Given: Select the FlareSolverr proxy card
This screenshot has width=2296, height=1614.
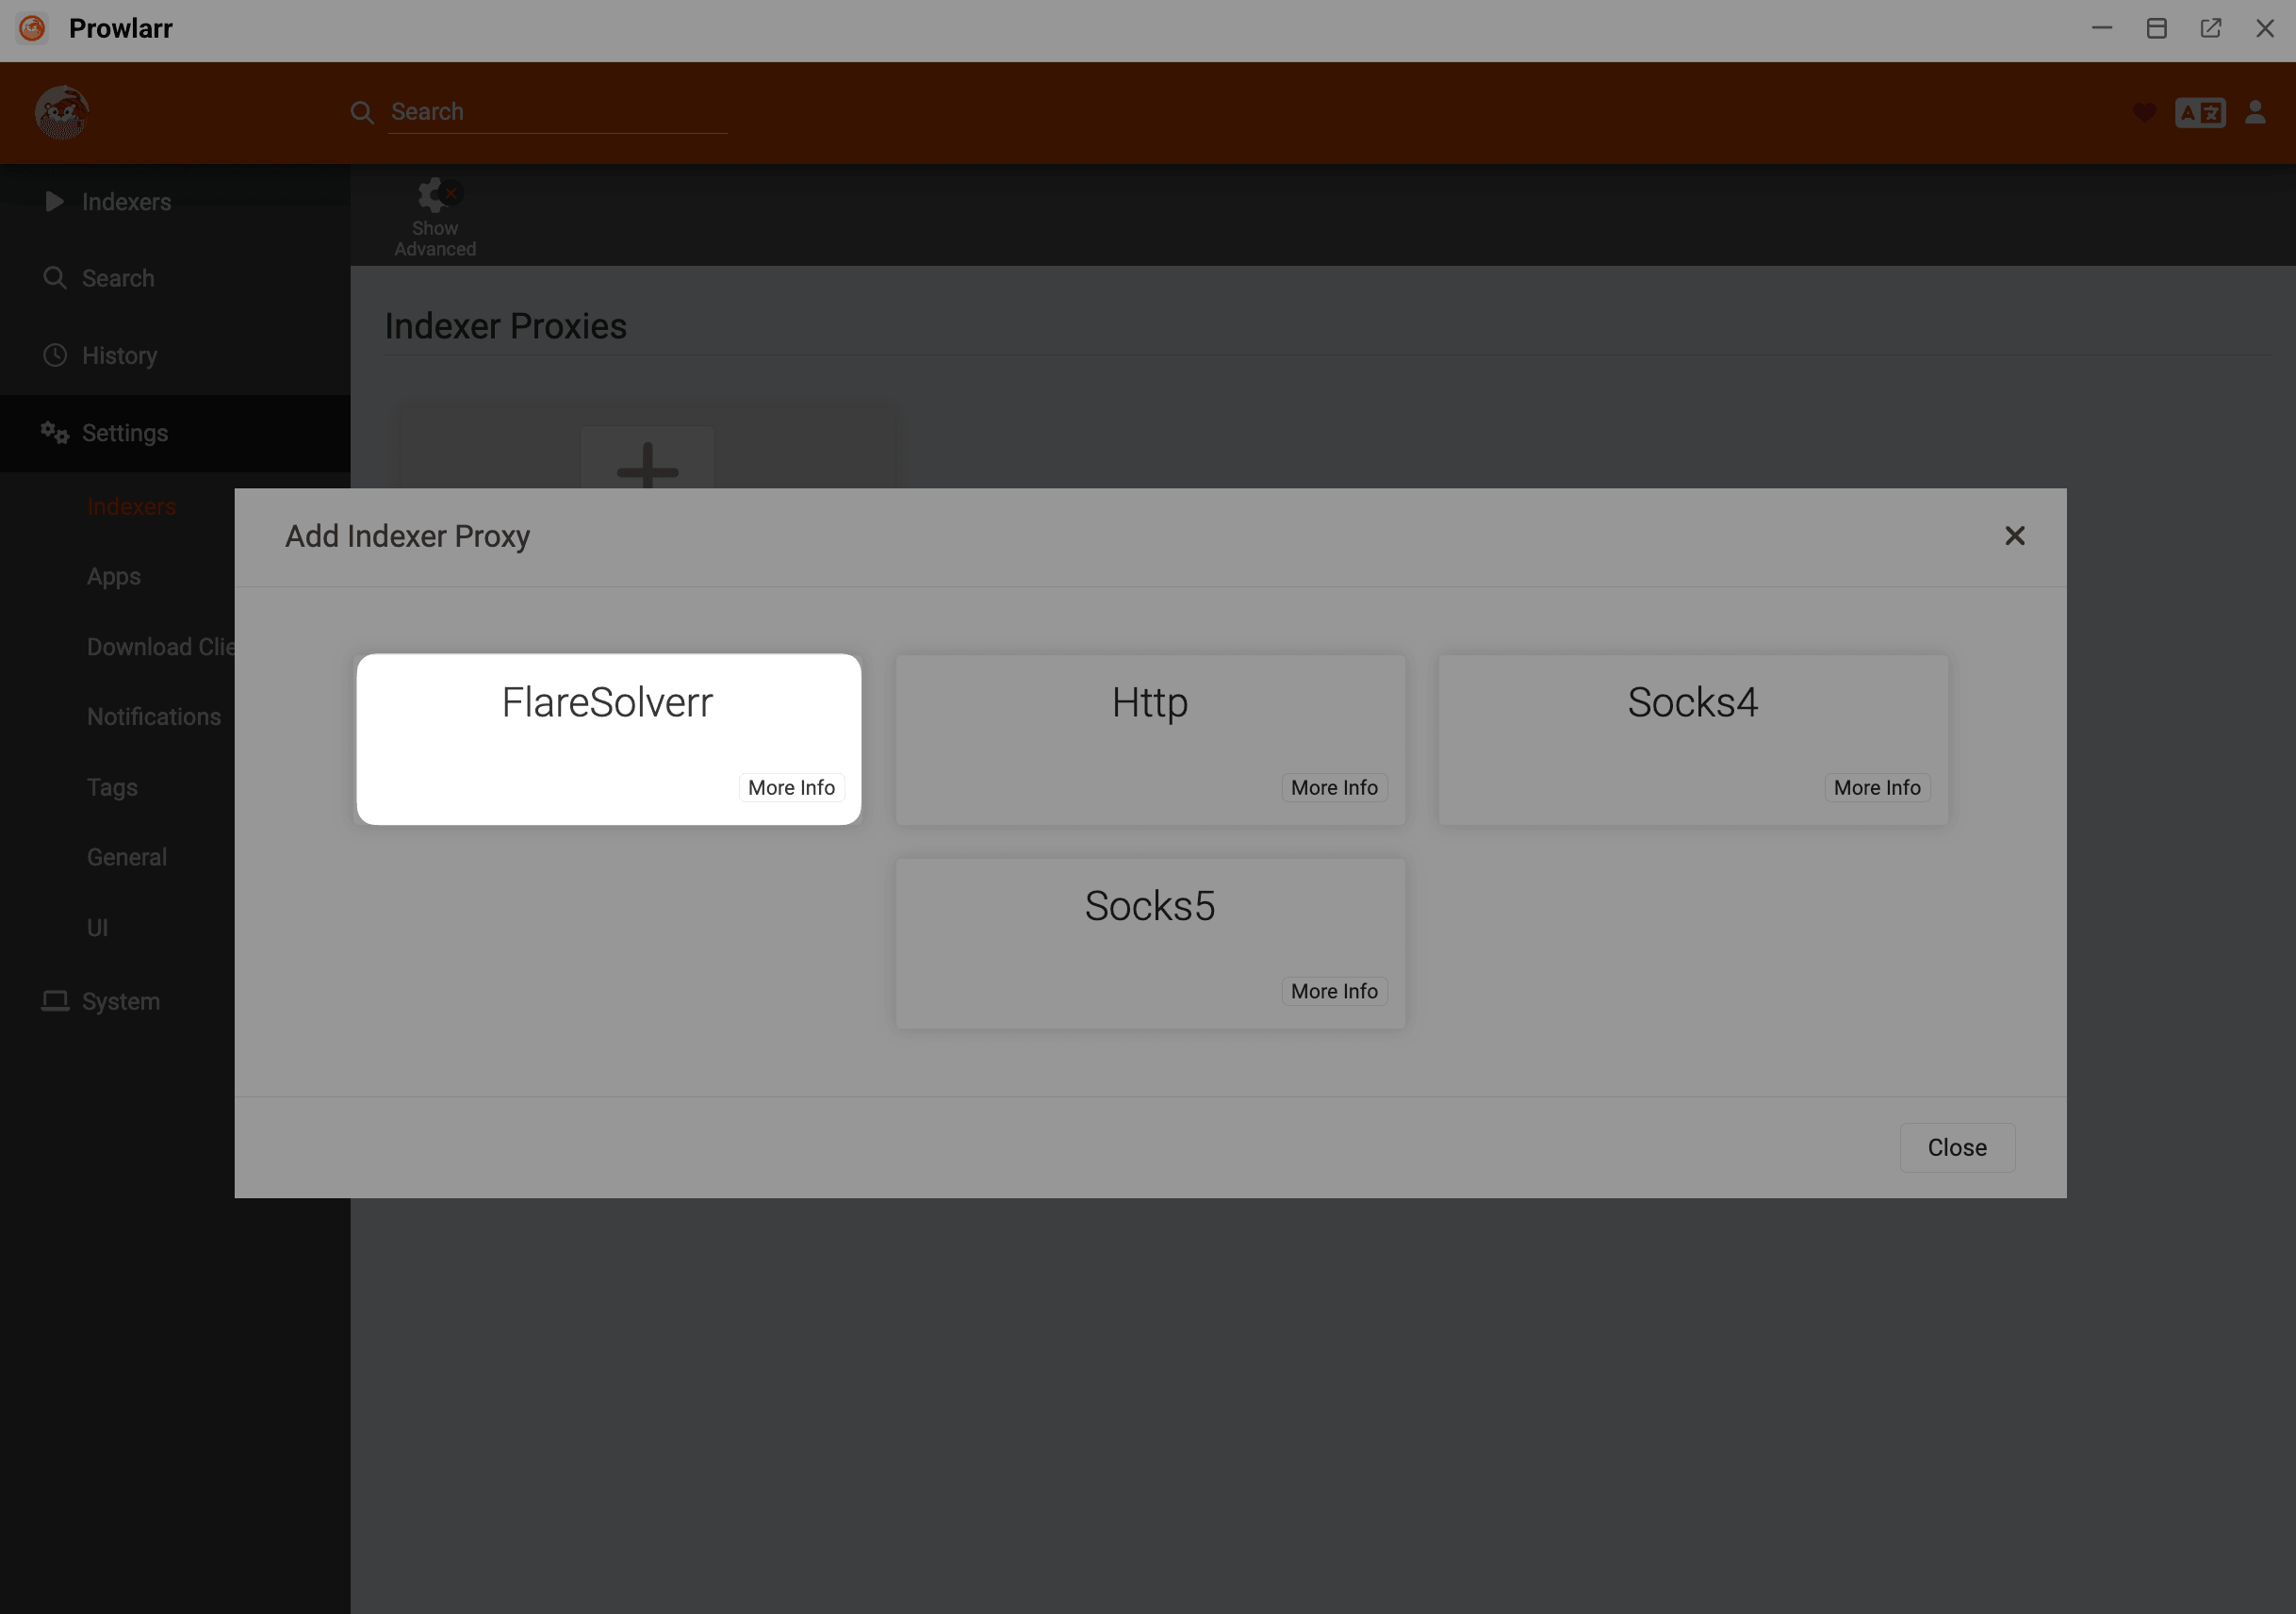Looking at the screenshot, I should click(x=607, y=702).
